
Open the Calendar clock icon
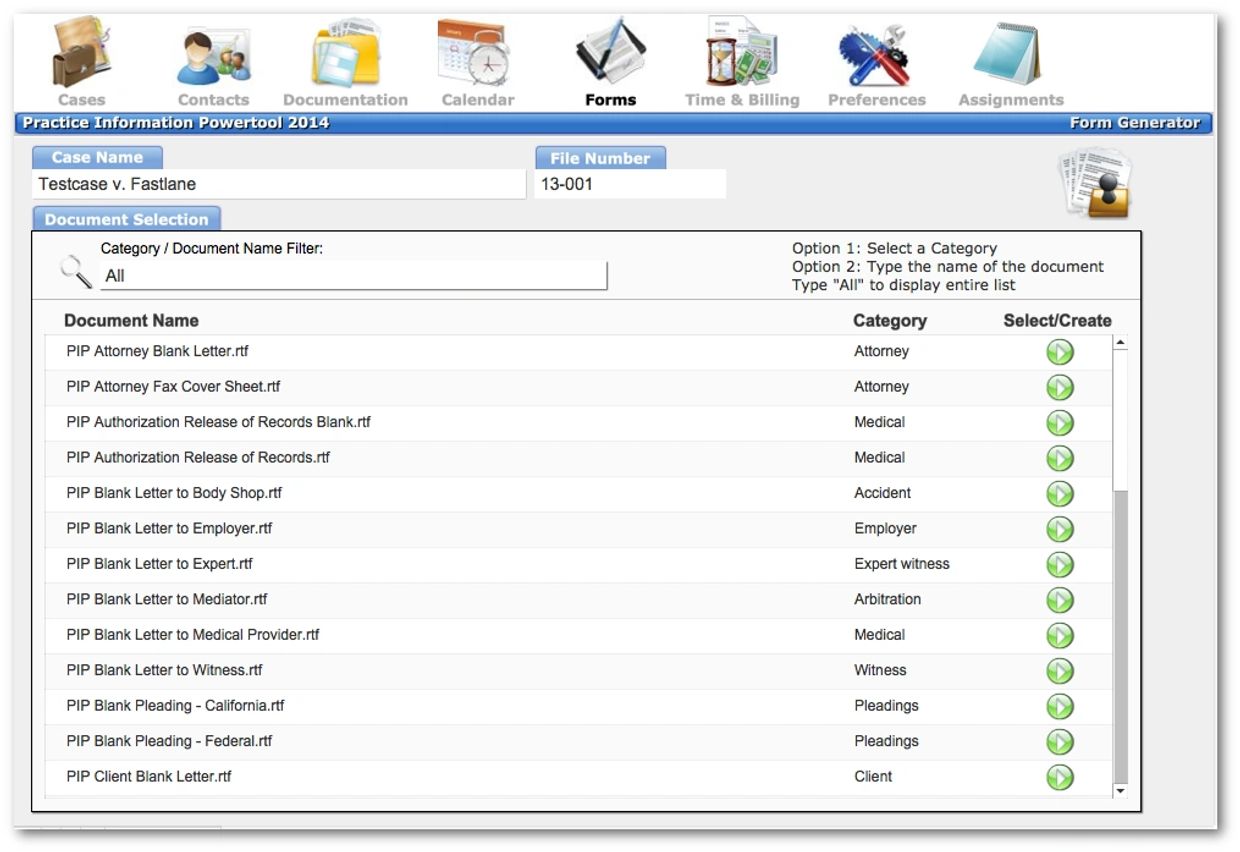pos(476,54)
